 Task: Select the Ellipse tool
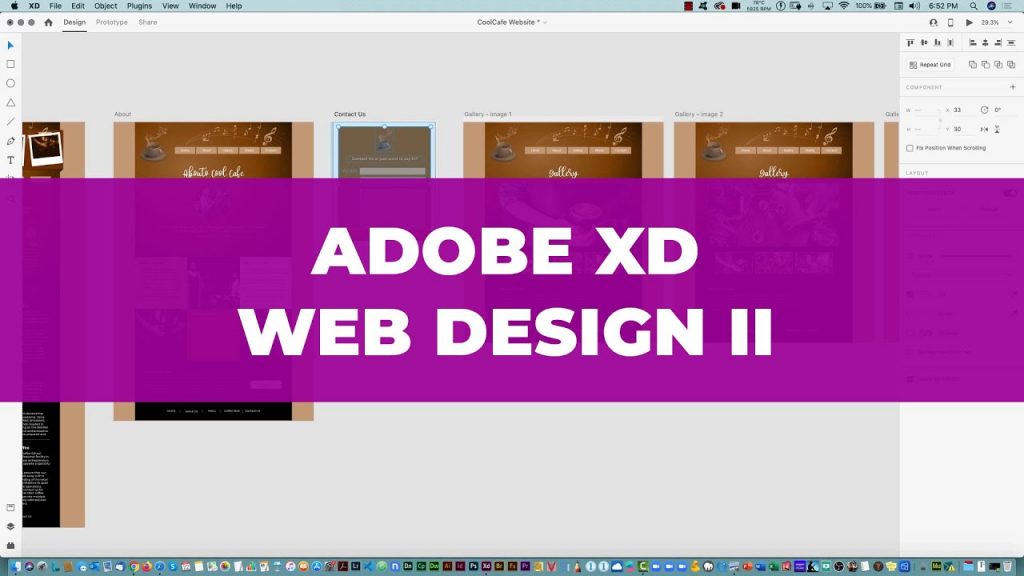tap(10, 84)
